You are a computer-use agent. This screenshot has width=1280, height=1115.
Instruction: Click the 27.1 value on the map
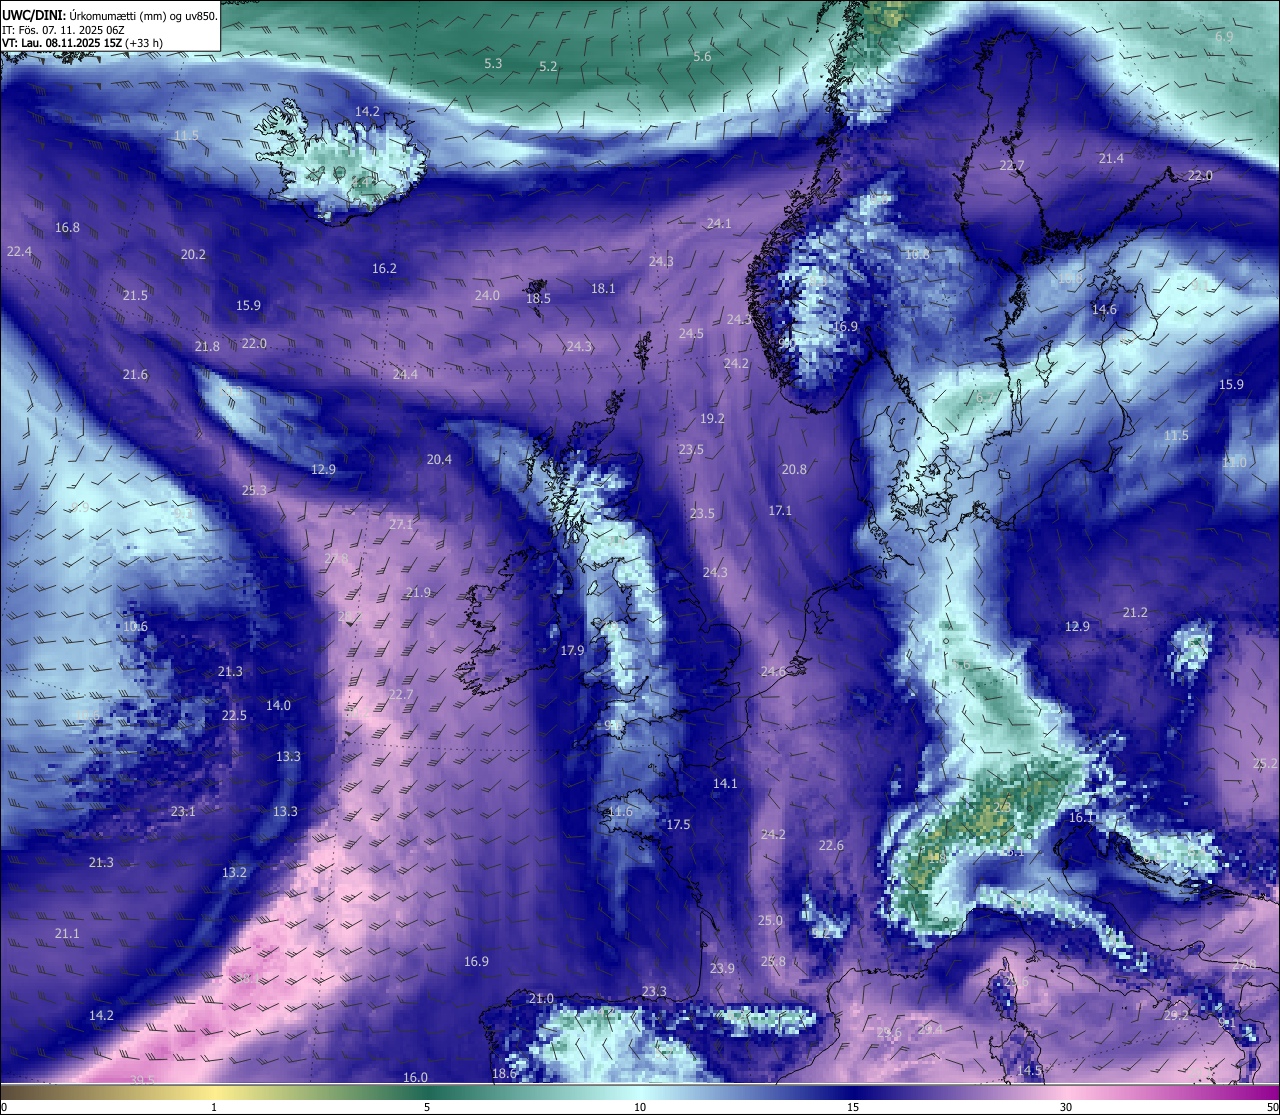pos(401,525)
